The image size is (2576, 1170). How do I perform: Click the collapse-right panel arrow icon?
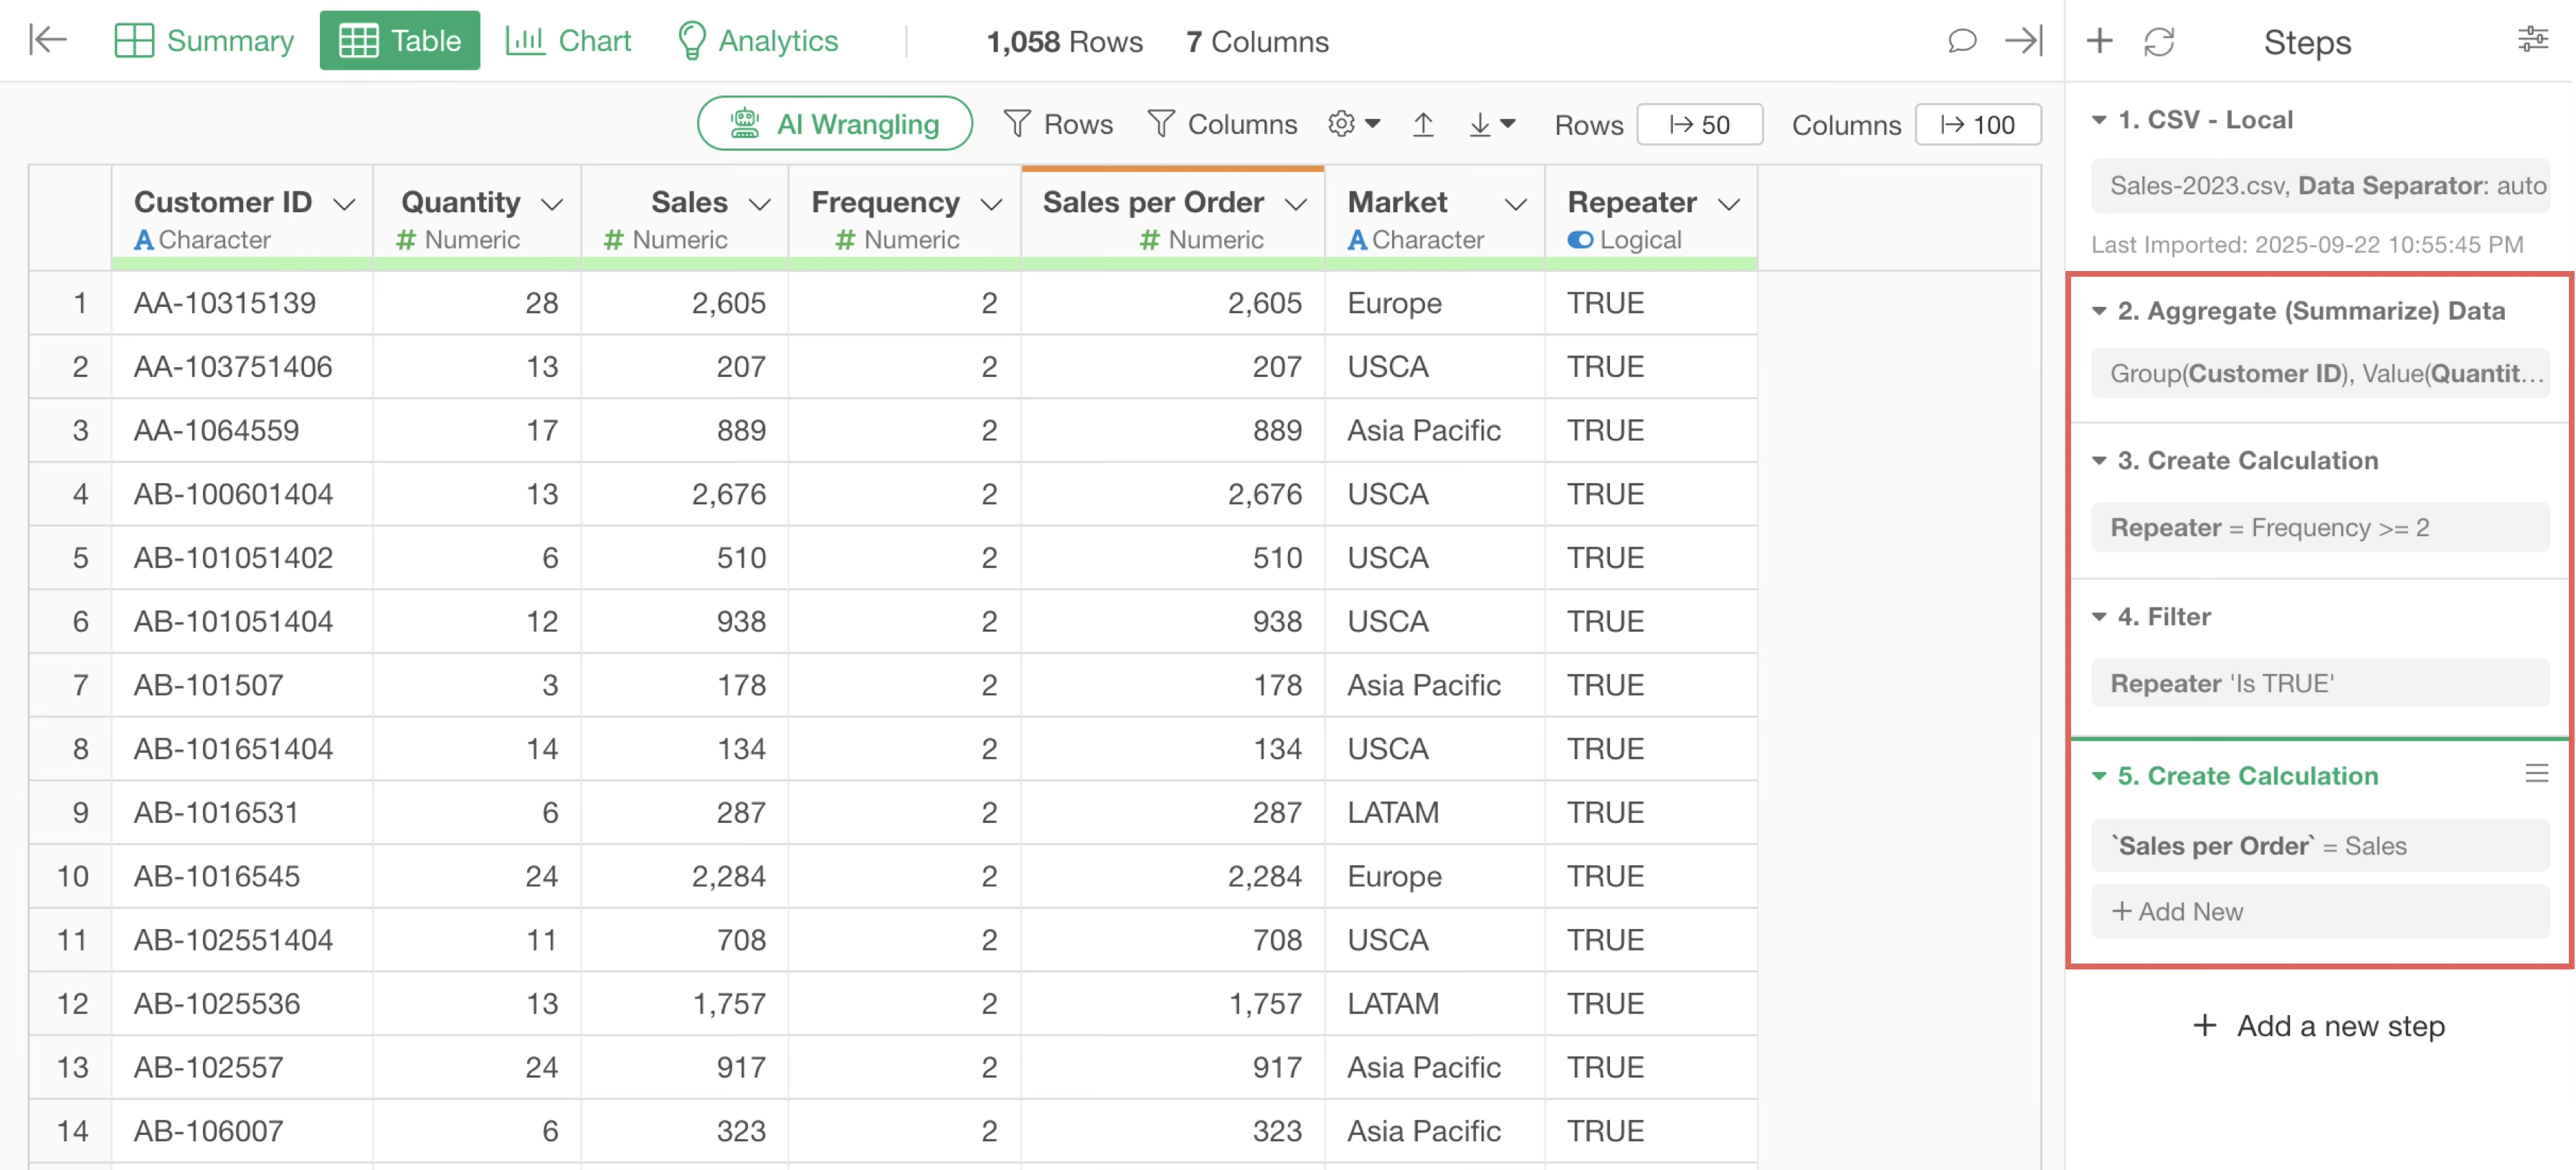[x=2023, y=41]
